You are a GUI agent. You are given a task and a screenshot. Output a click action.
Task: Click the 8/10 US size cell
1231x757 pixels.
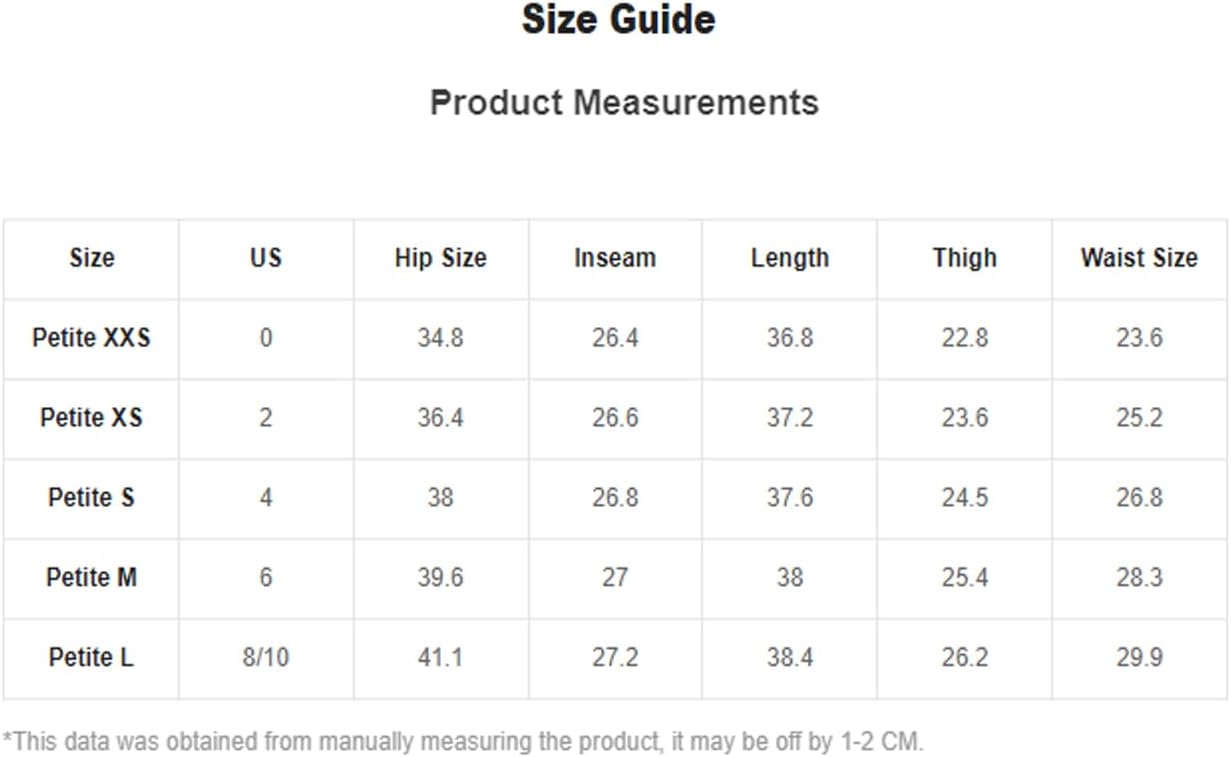265,658
